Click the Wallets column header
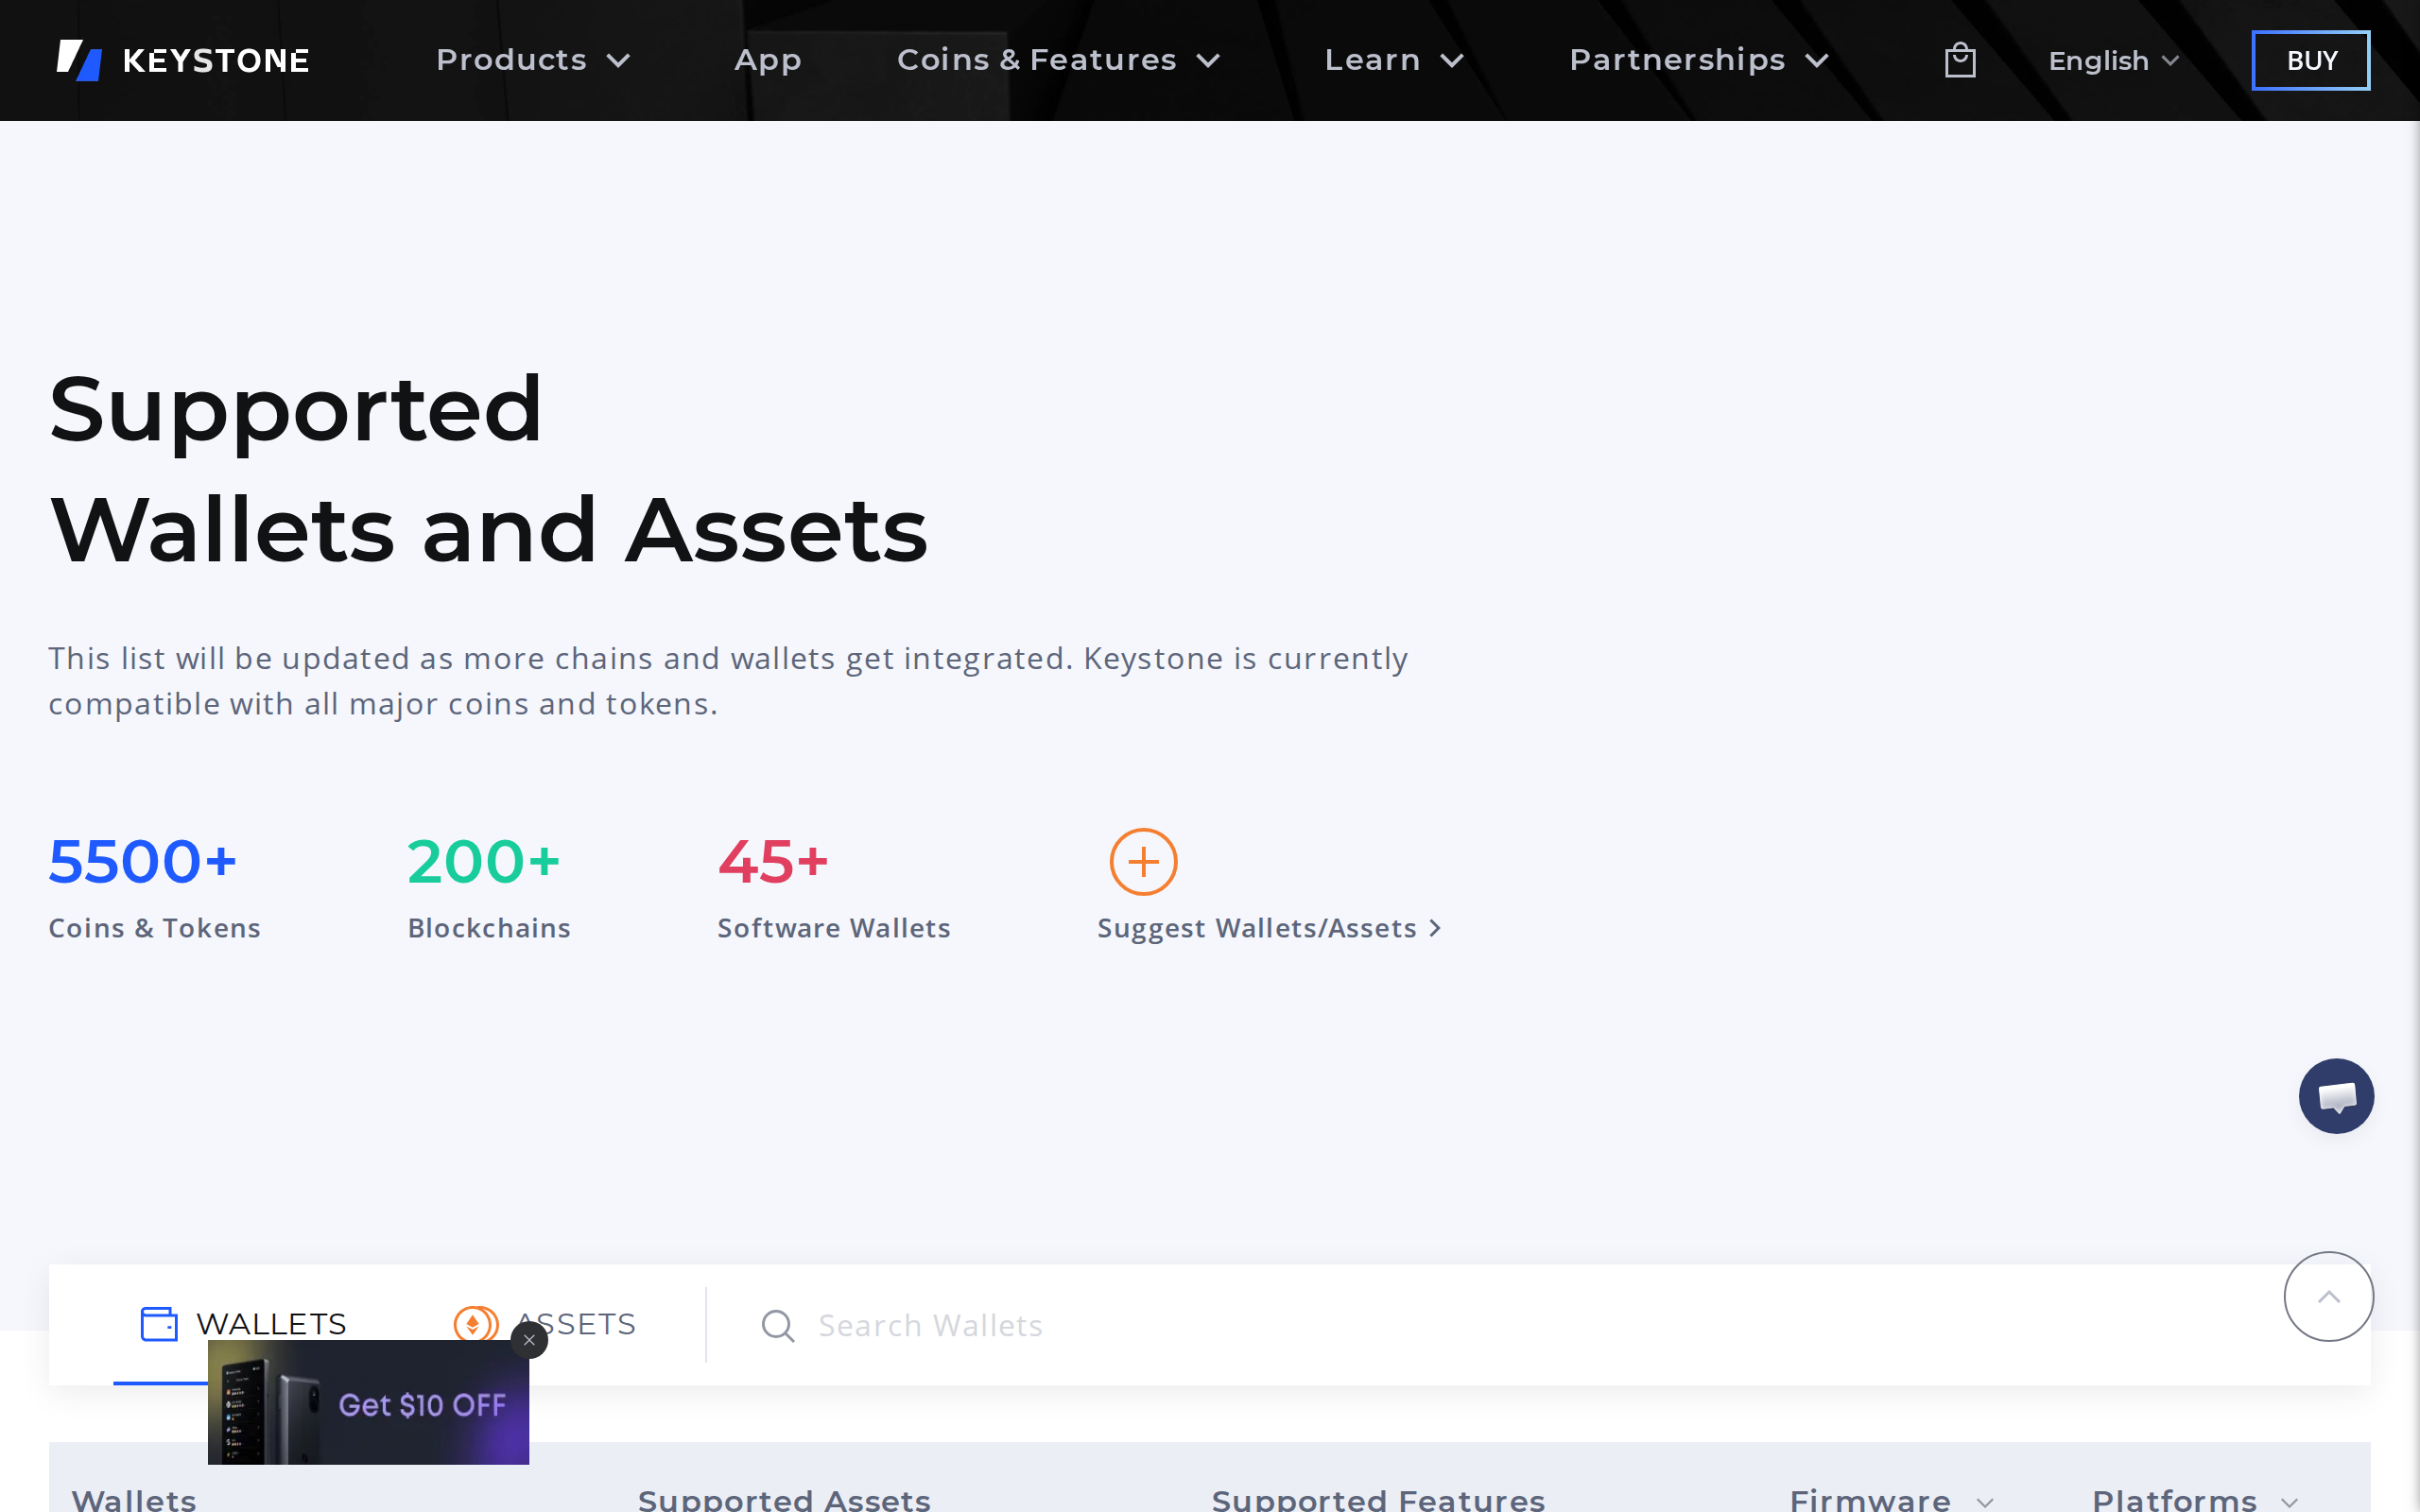The width and height of the screenshot is (2420, 1512). 134,1499
